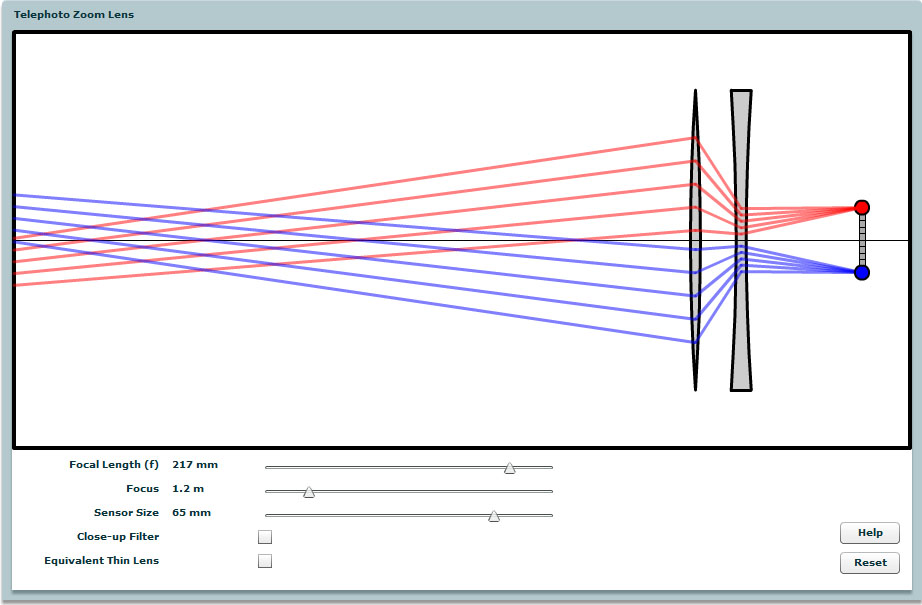Click the right end of the Focal Length track
The image size is (922, 605).
pyautogui.click(x=550, y=466)
